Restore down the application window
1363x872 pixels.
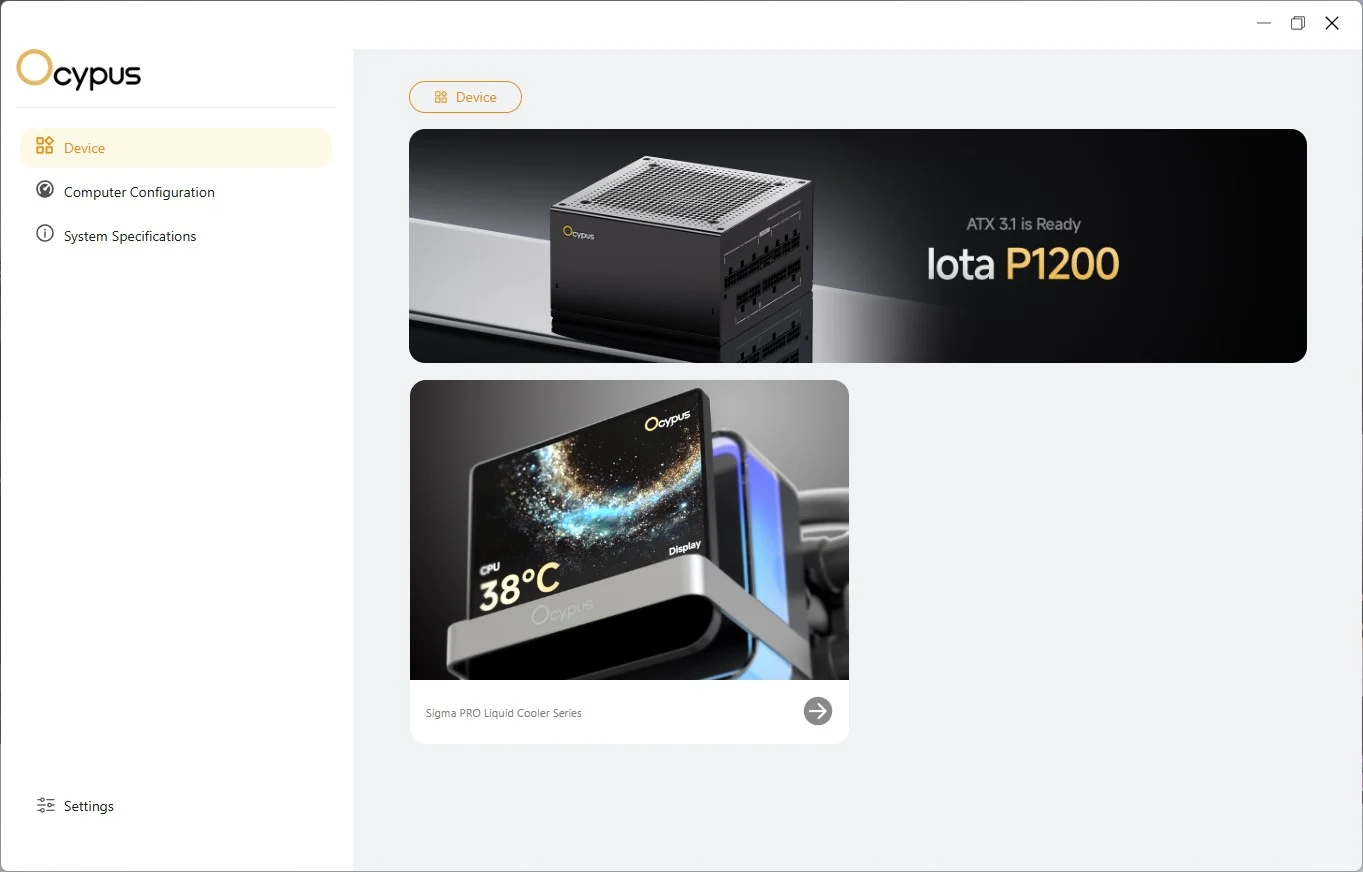(x=1298, y=23)
